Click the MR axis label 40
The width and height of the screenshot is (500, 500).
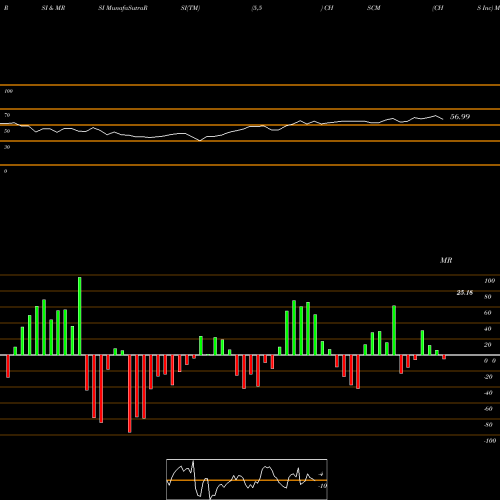[x=488, y=329]
